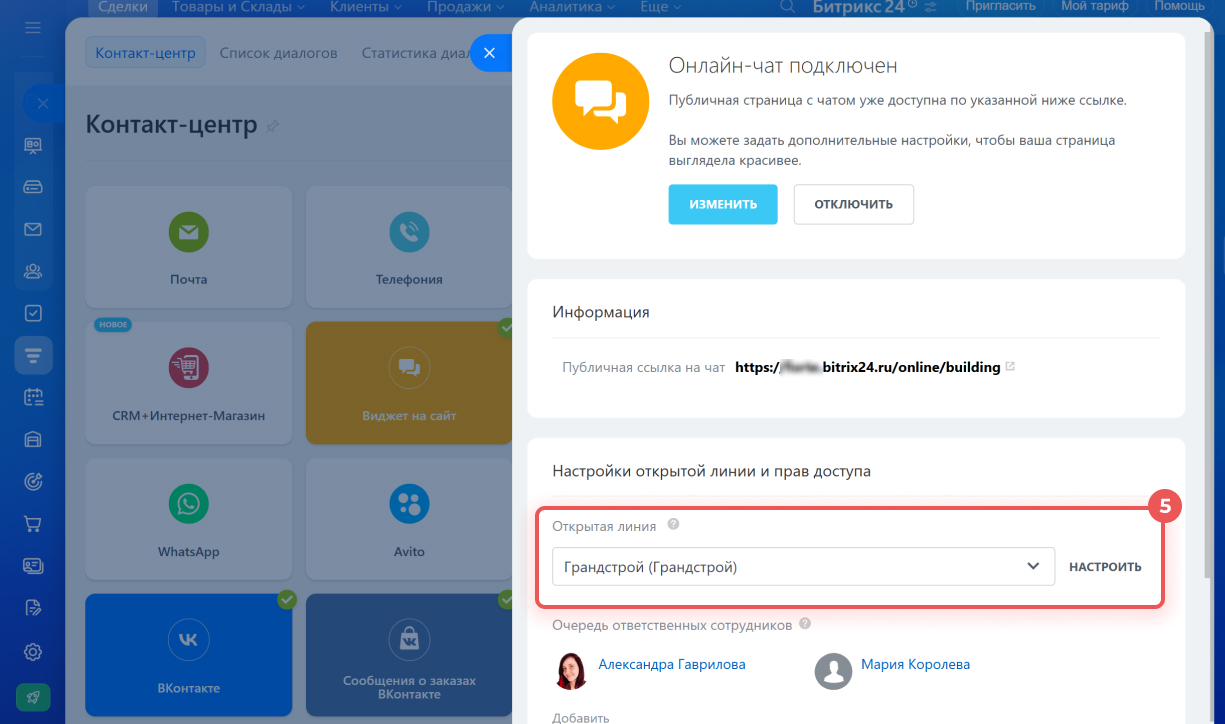1225x724 pixels.
Task: Click help icon next to Очередь ответственных сотрудников
Action: click(x=805, y=625)
